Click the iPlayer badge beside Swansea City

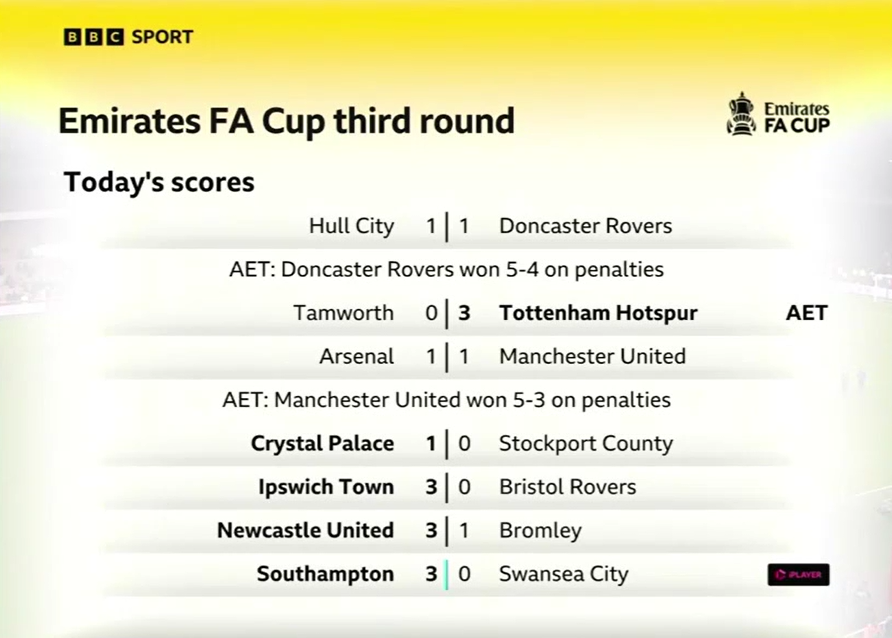click(x=798, y=574)
